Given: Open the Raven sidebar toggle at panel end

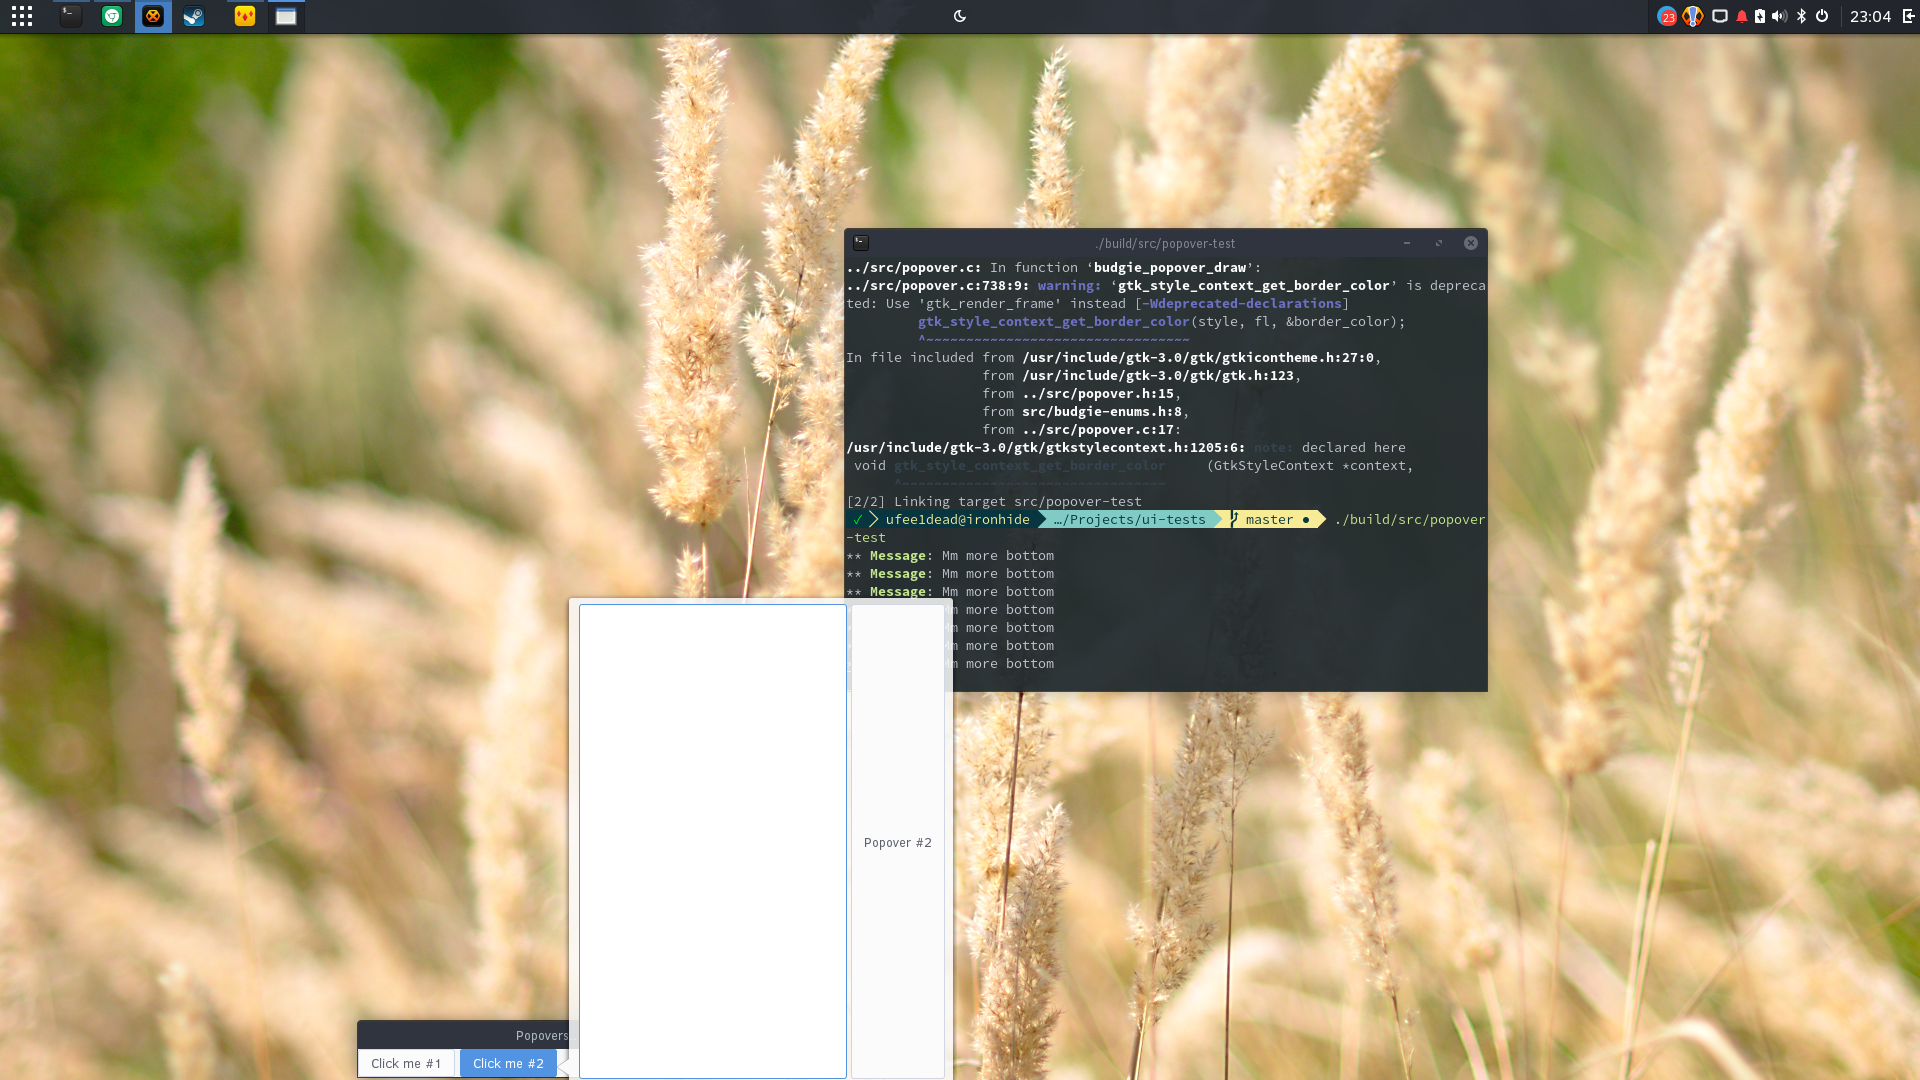Looking at the screenshot, I should (1908, 16).
